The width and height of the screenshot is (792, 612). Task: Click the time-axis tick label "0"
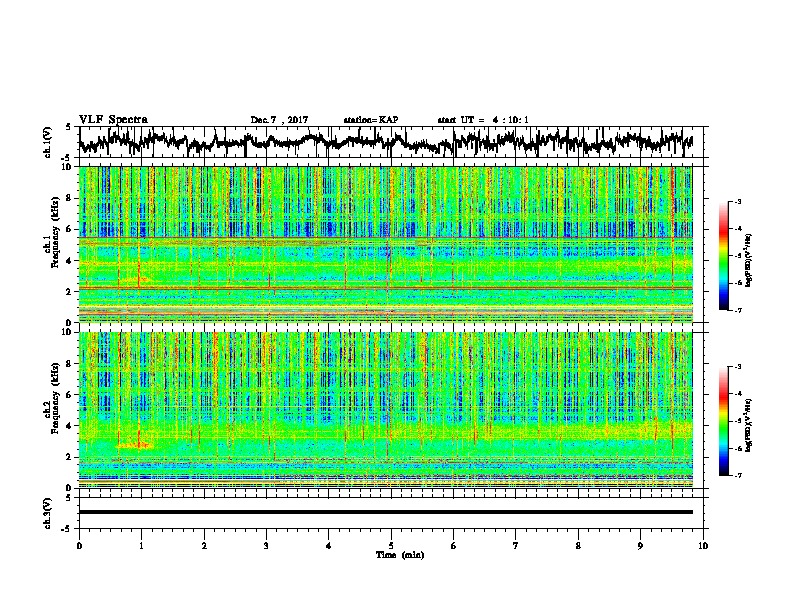pyautogui.click(x=79, y=546)
